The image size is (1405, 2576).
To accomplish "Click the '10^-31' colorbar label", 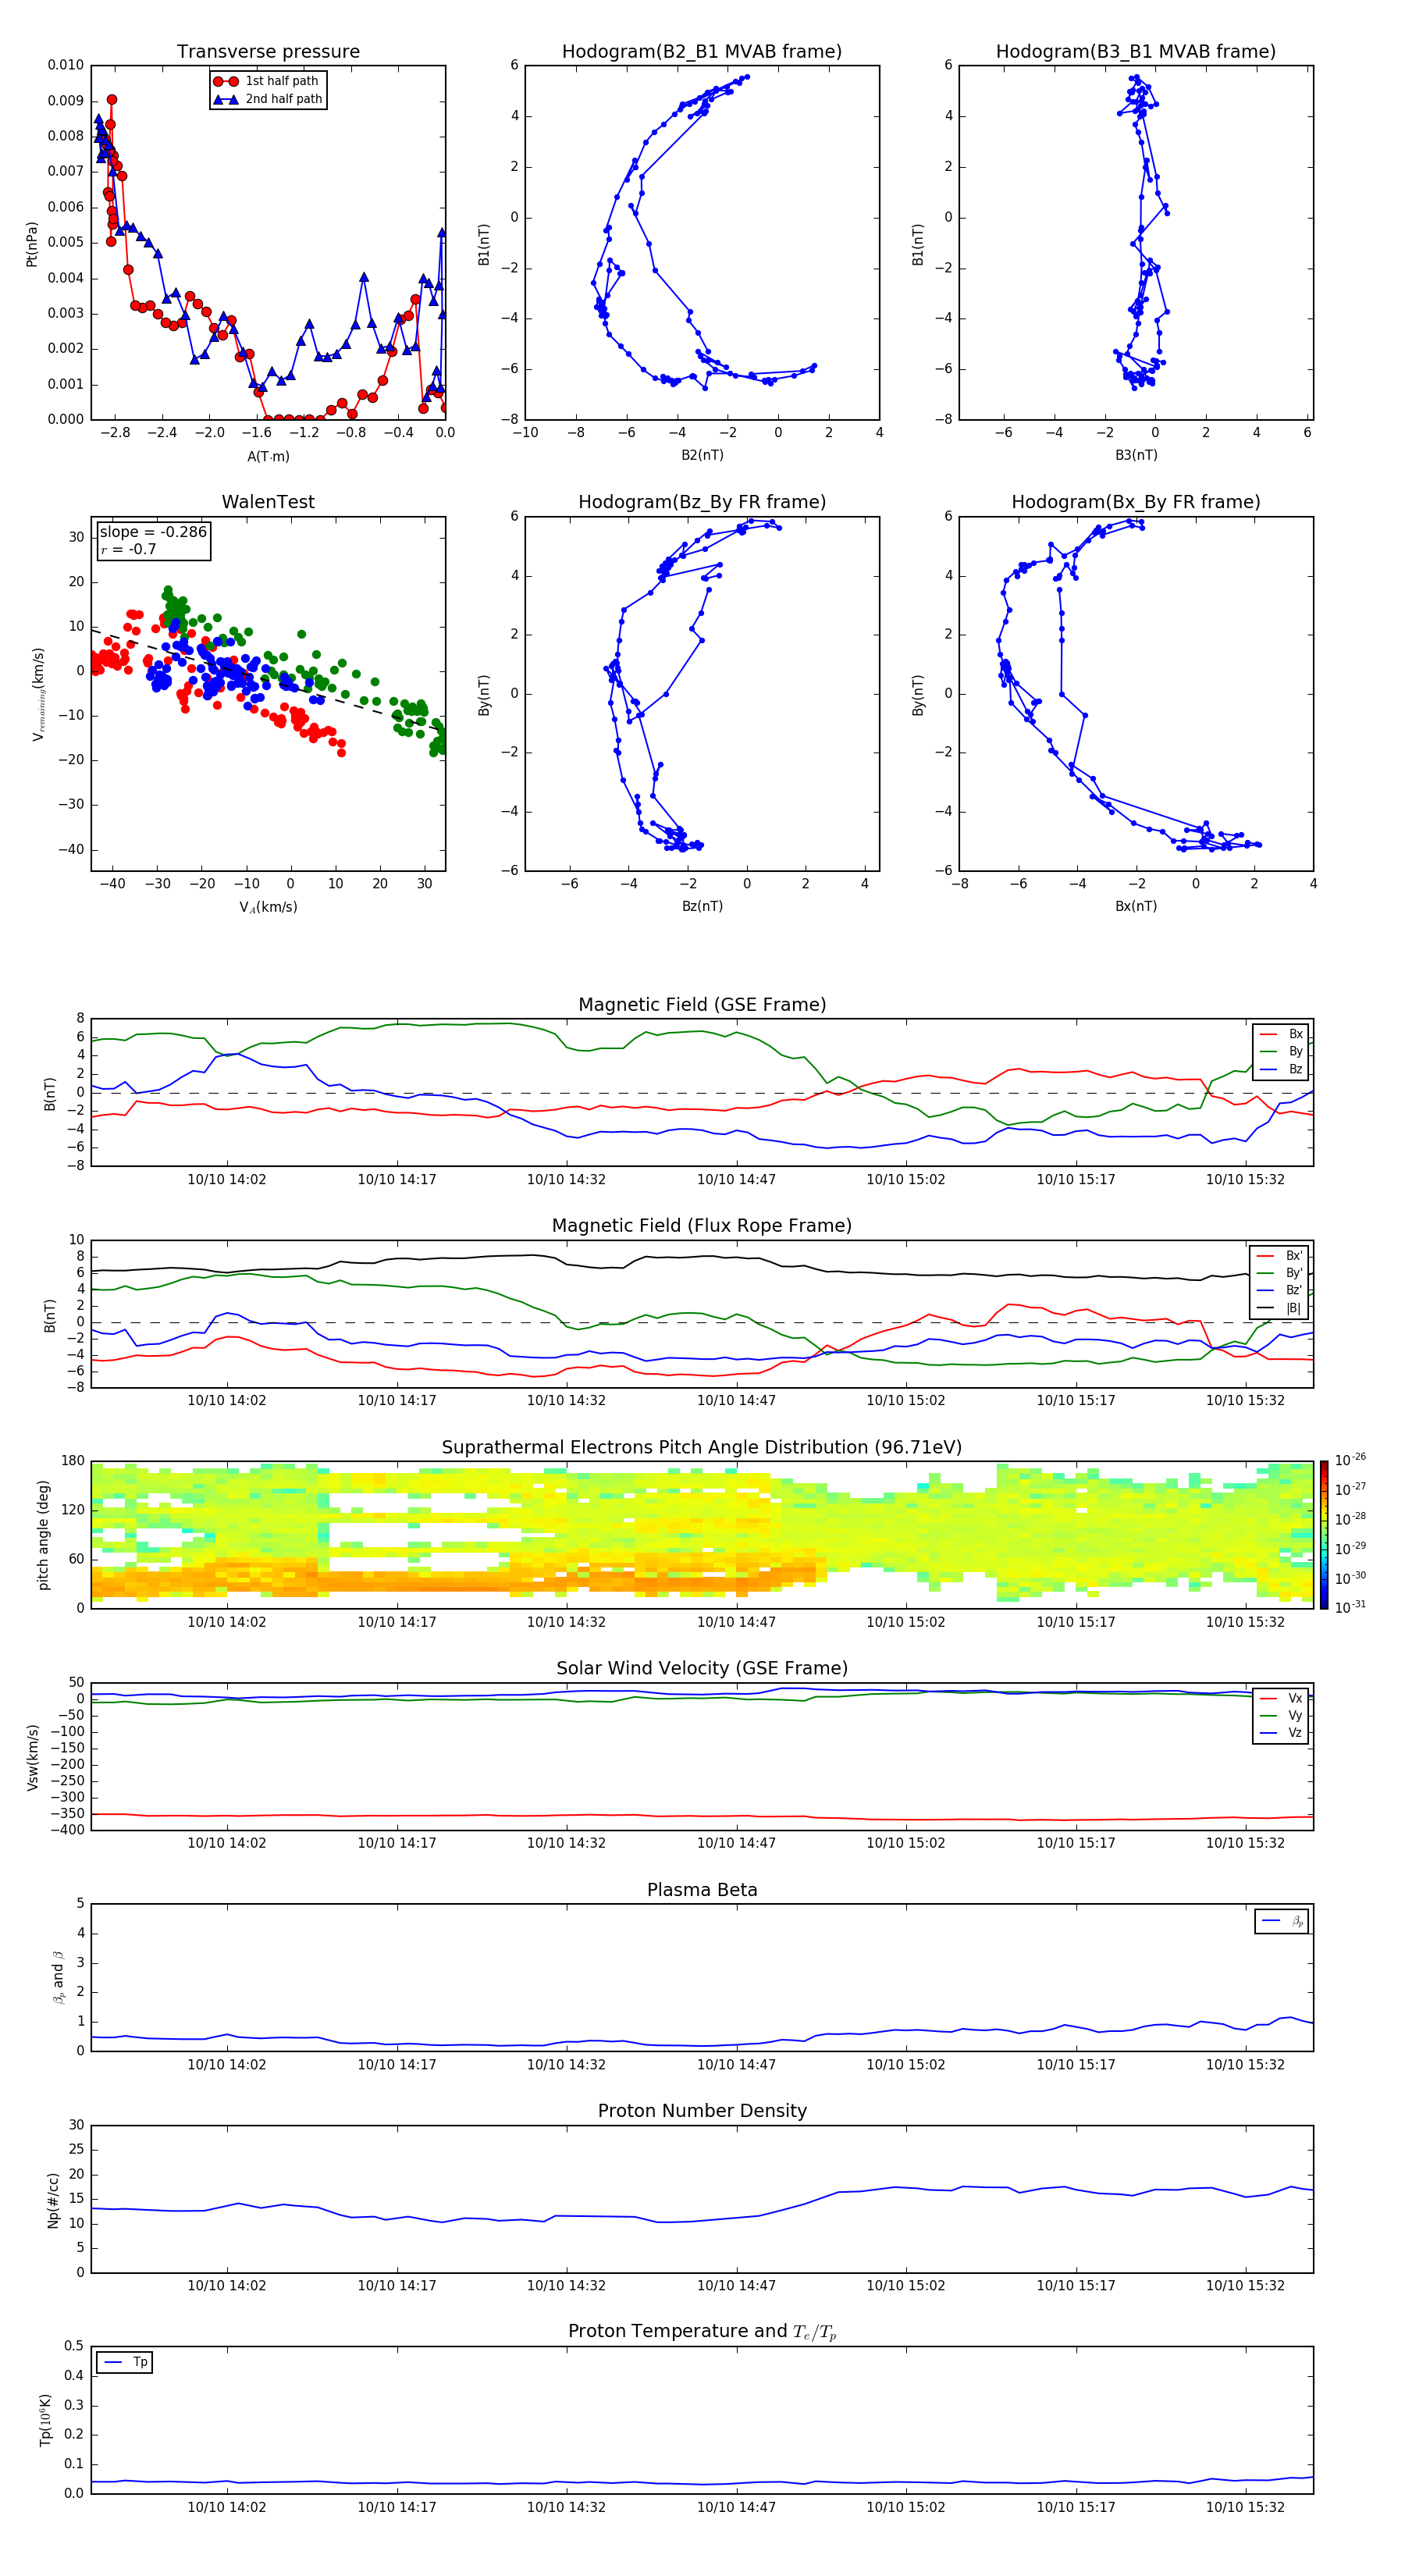I will coord(1350,1607).
